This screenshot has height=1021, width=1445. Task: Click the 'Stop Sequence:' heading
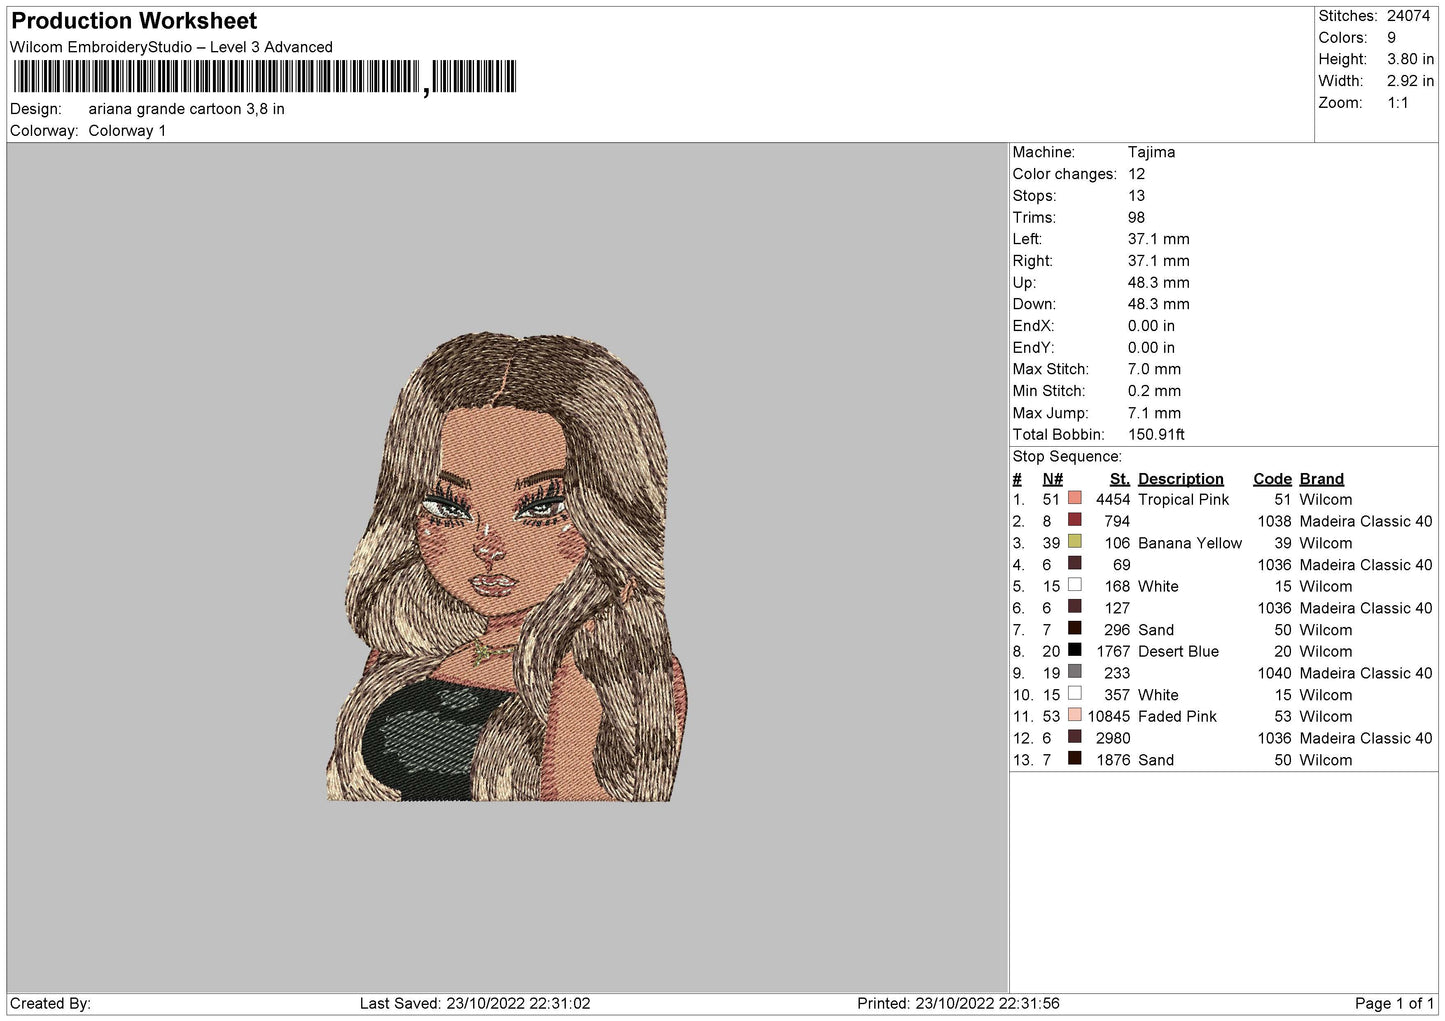coord(1067,457)
